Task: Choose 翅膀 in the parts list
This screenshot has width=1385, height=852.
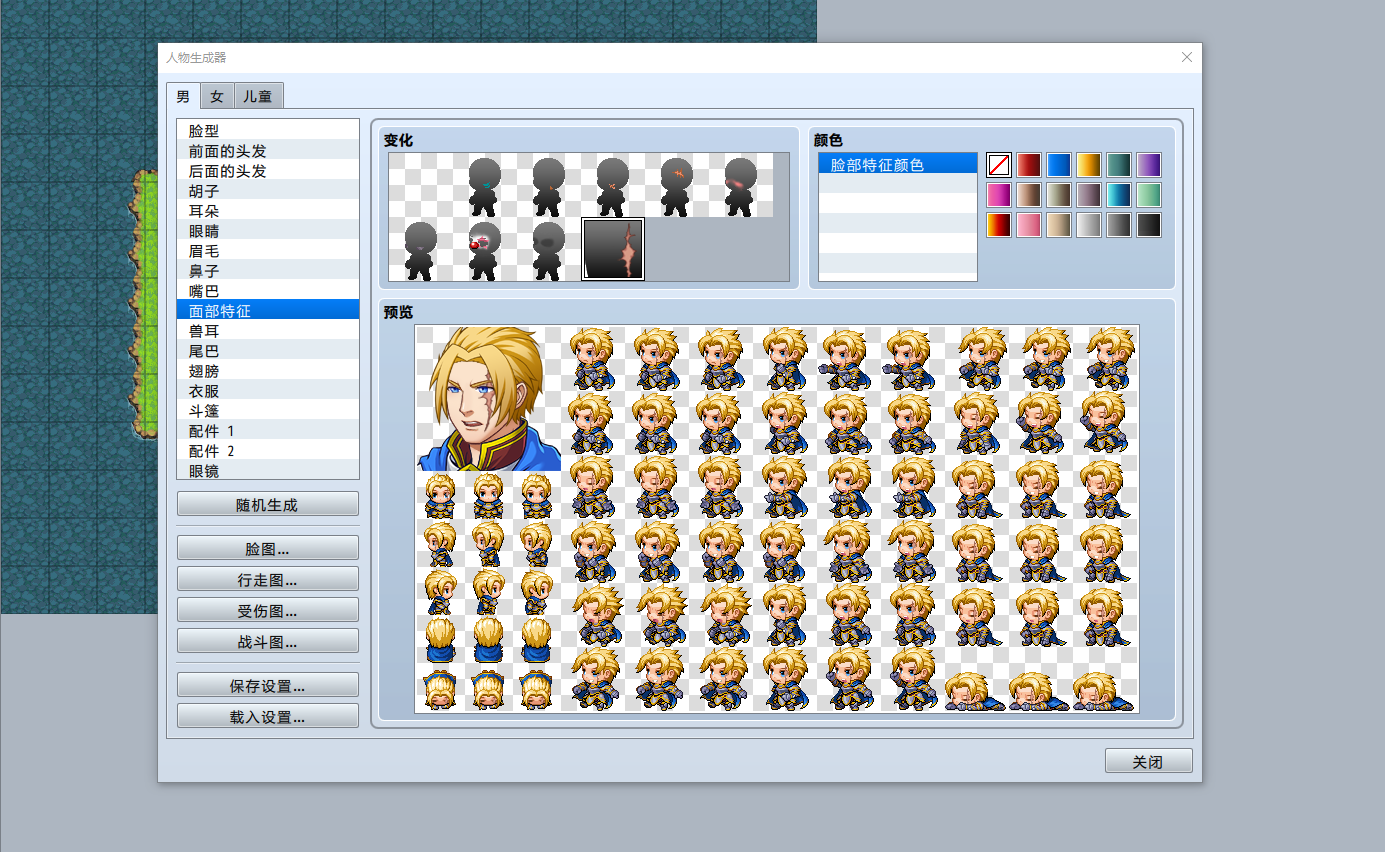Action: (268, 370)
